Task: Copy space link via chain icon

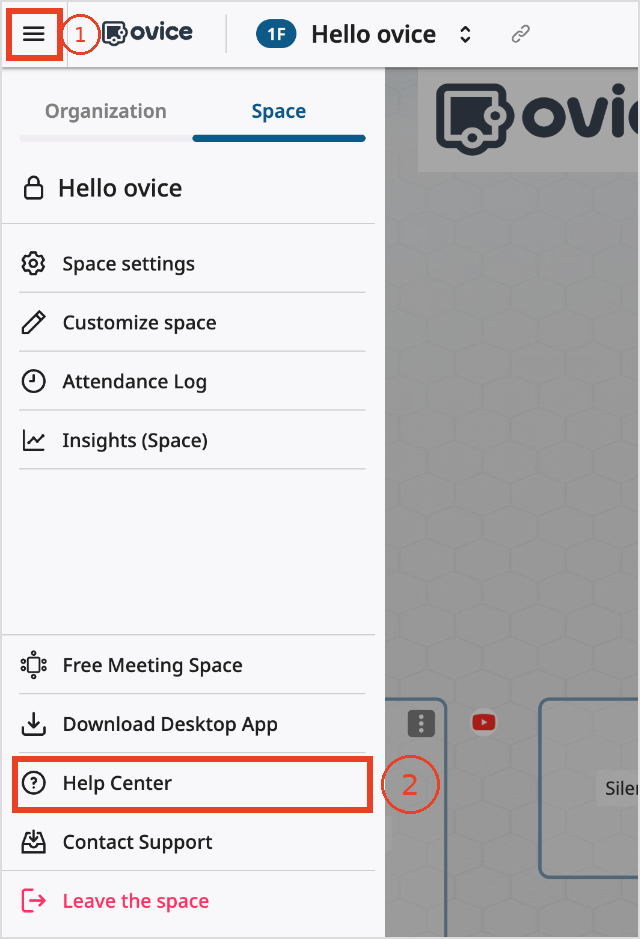Action: pyautogui.click(x=520, y=34)
